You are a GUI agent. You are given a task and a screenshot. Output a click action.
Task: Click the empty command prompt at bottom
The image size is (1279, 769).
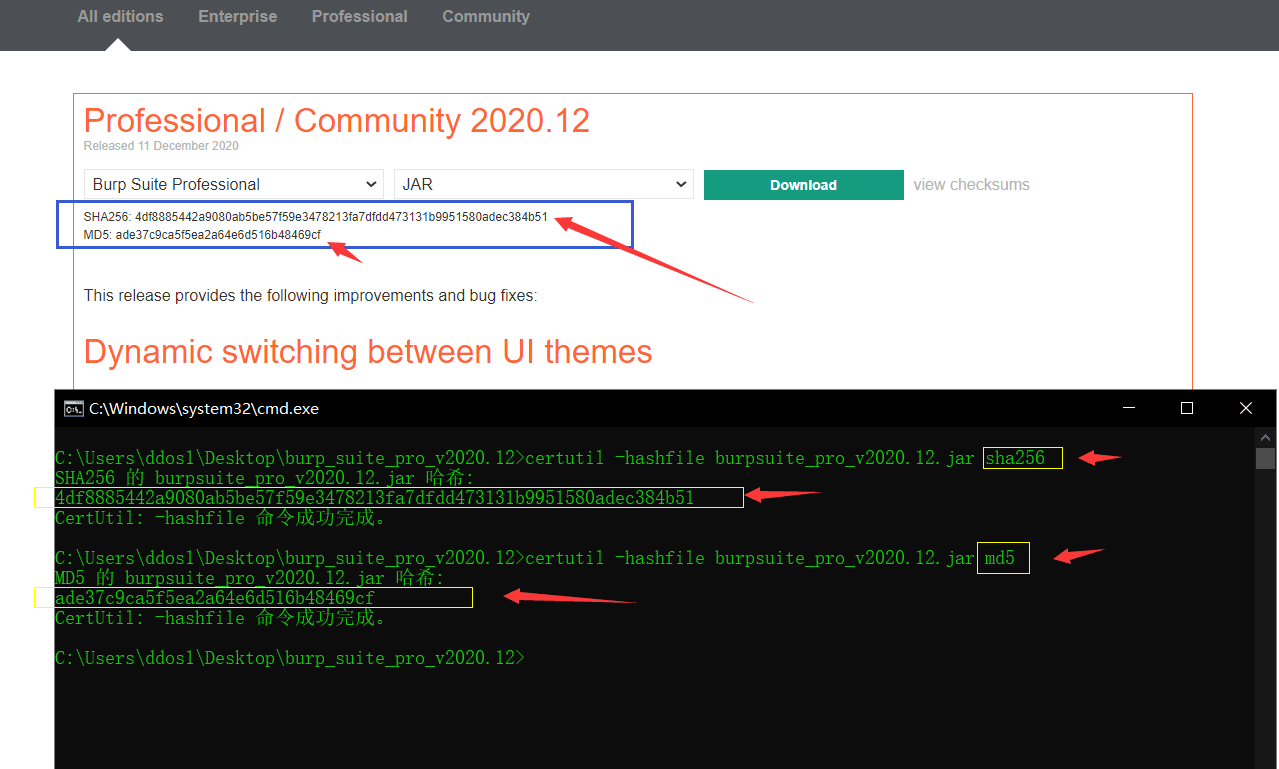coord(290,658)
